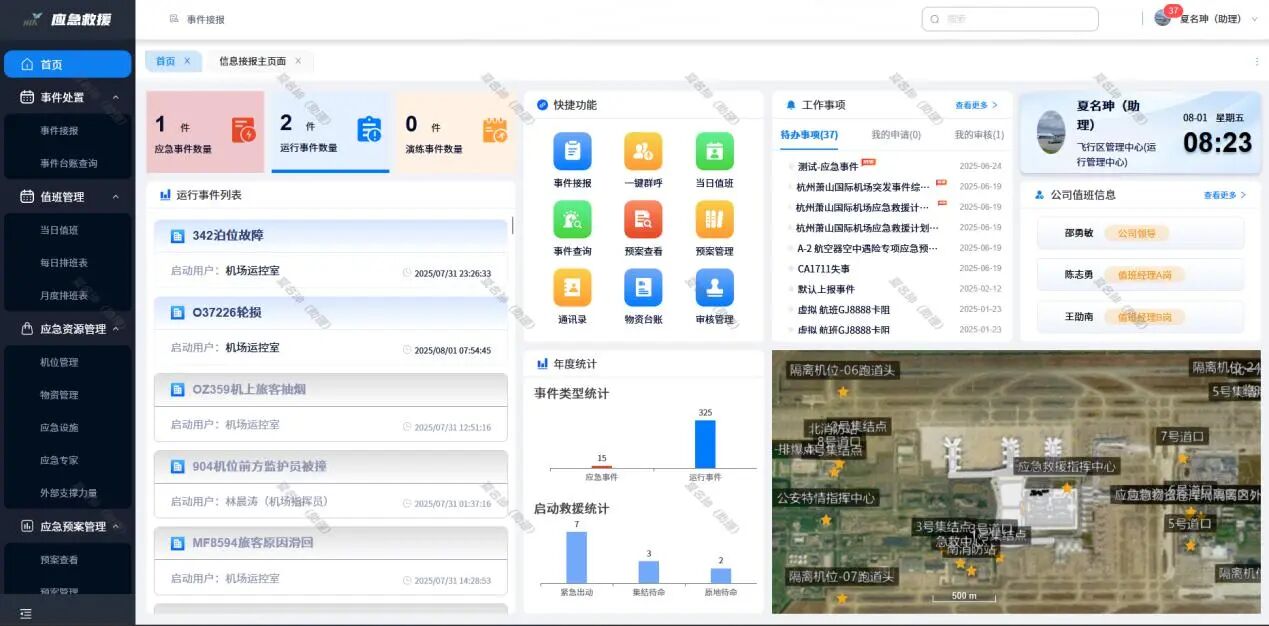Open the 物资台账 quick function icon
The width and height of the screenshot is (1269, 626).
coord(643,288)
